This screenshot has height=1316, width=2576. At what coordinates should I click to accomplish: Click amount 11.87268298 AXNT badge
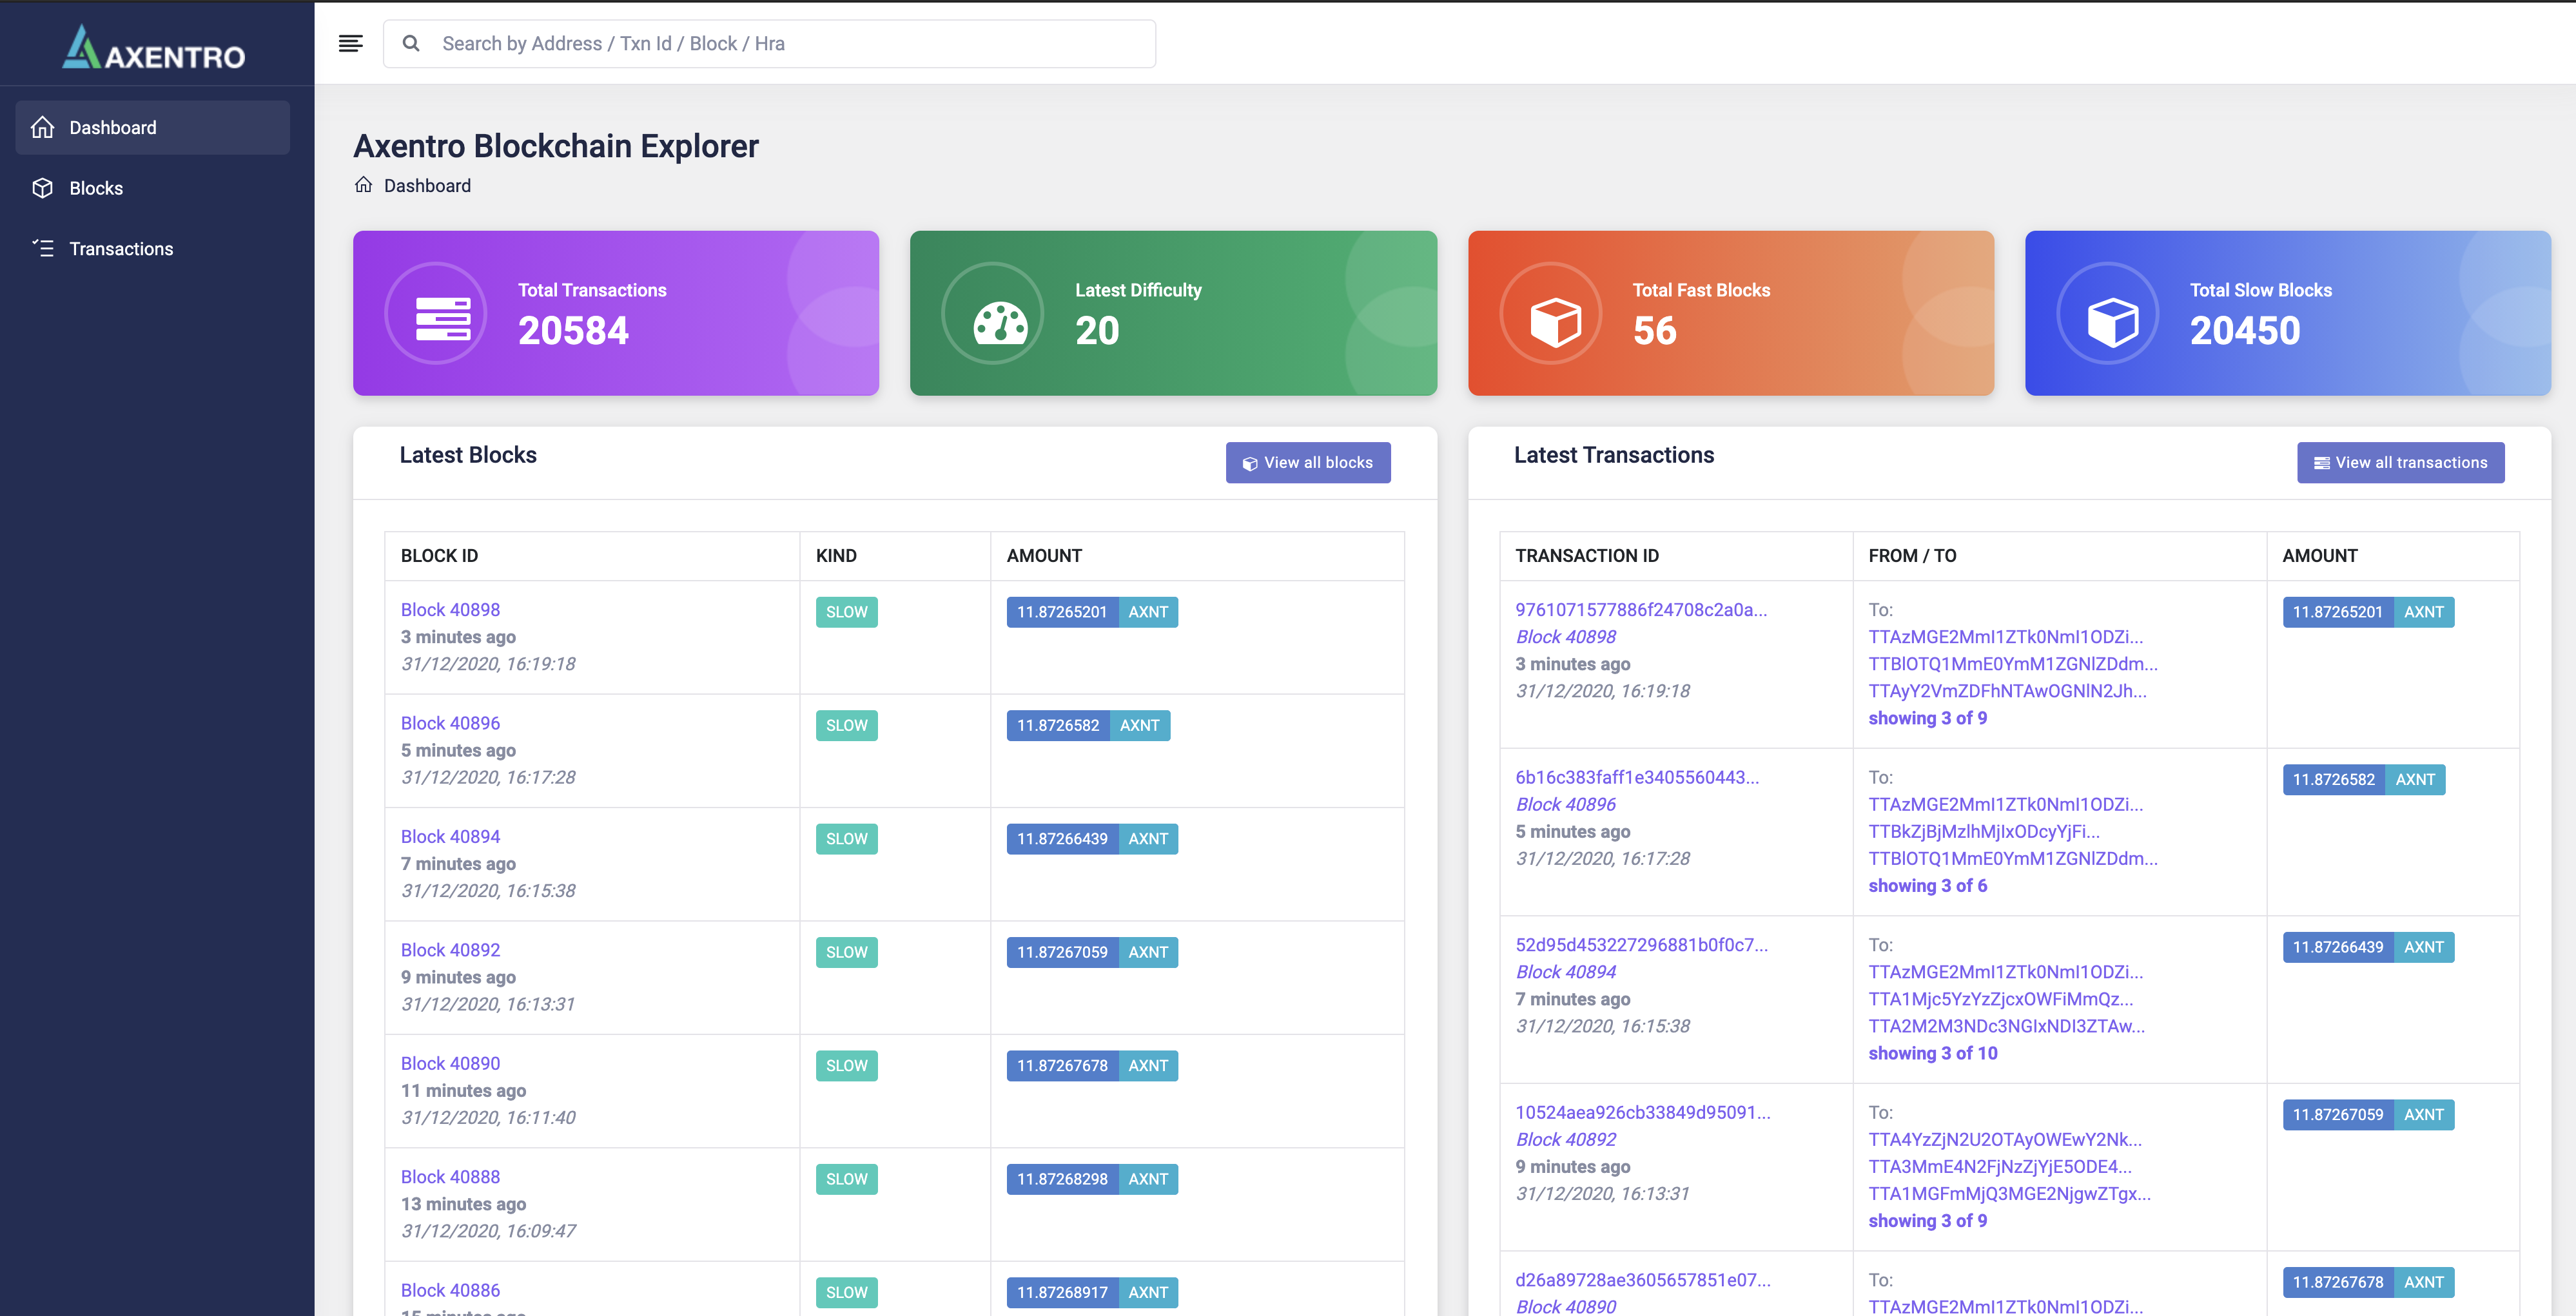(1092, 1179)
